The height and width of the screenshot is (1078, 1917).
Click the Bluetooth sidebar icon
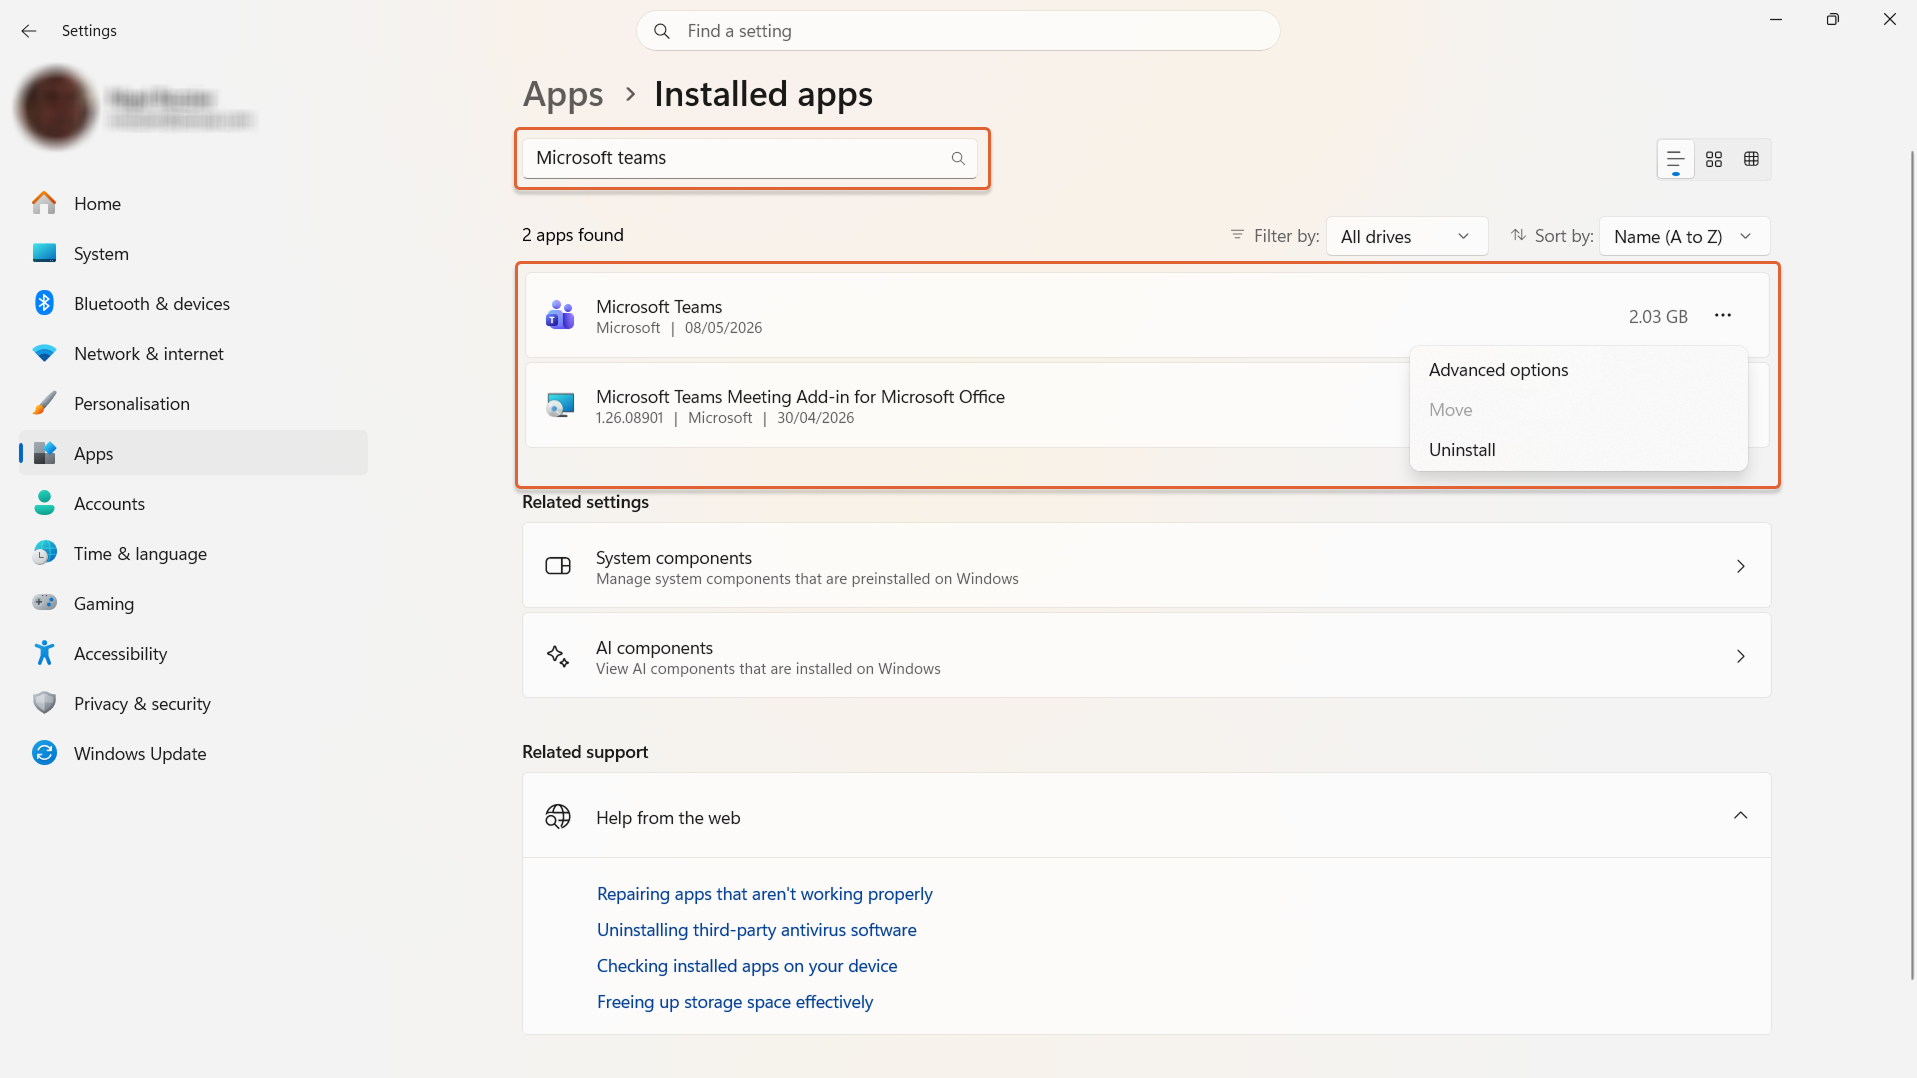[x=44, y=303]
